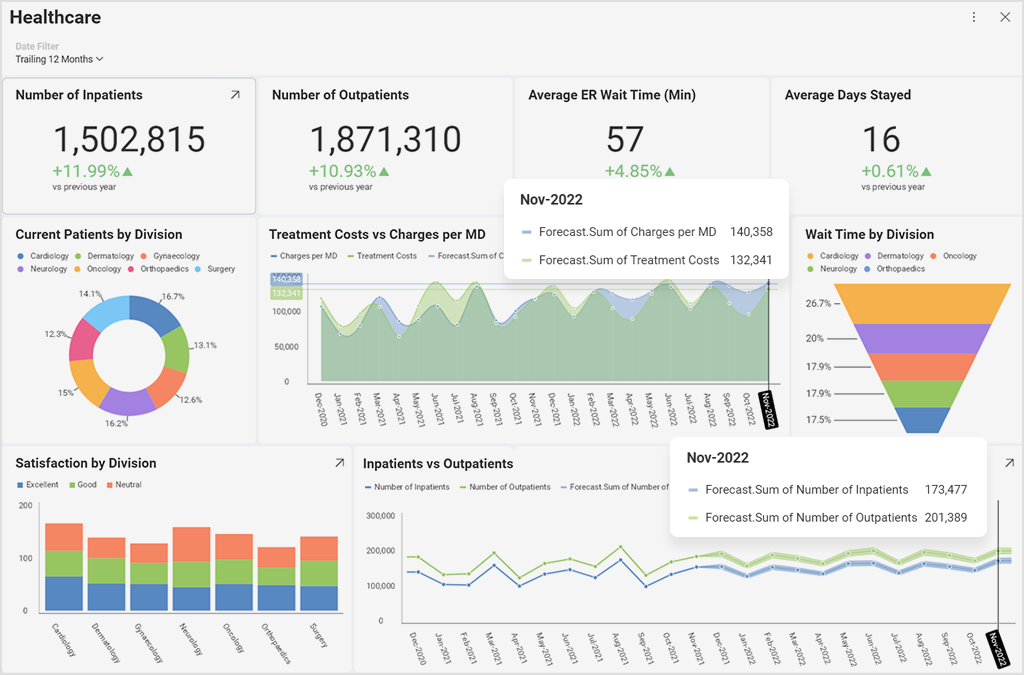Expand the Date Filter chevron

click(x=98, y=59)
